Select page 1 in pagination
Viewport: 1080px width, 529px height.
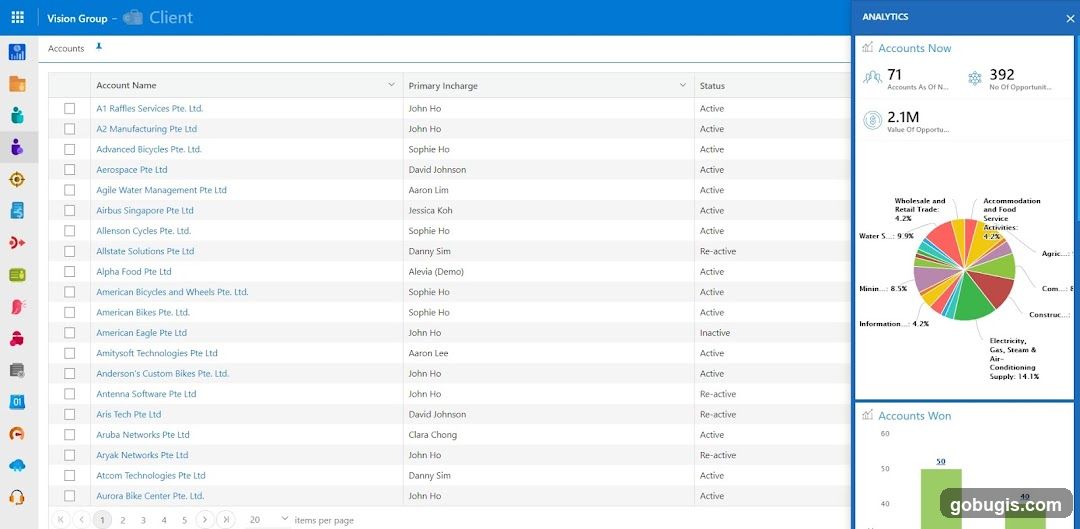tap(102, 520)
